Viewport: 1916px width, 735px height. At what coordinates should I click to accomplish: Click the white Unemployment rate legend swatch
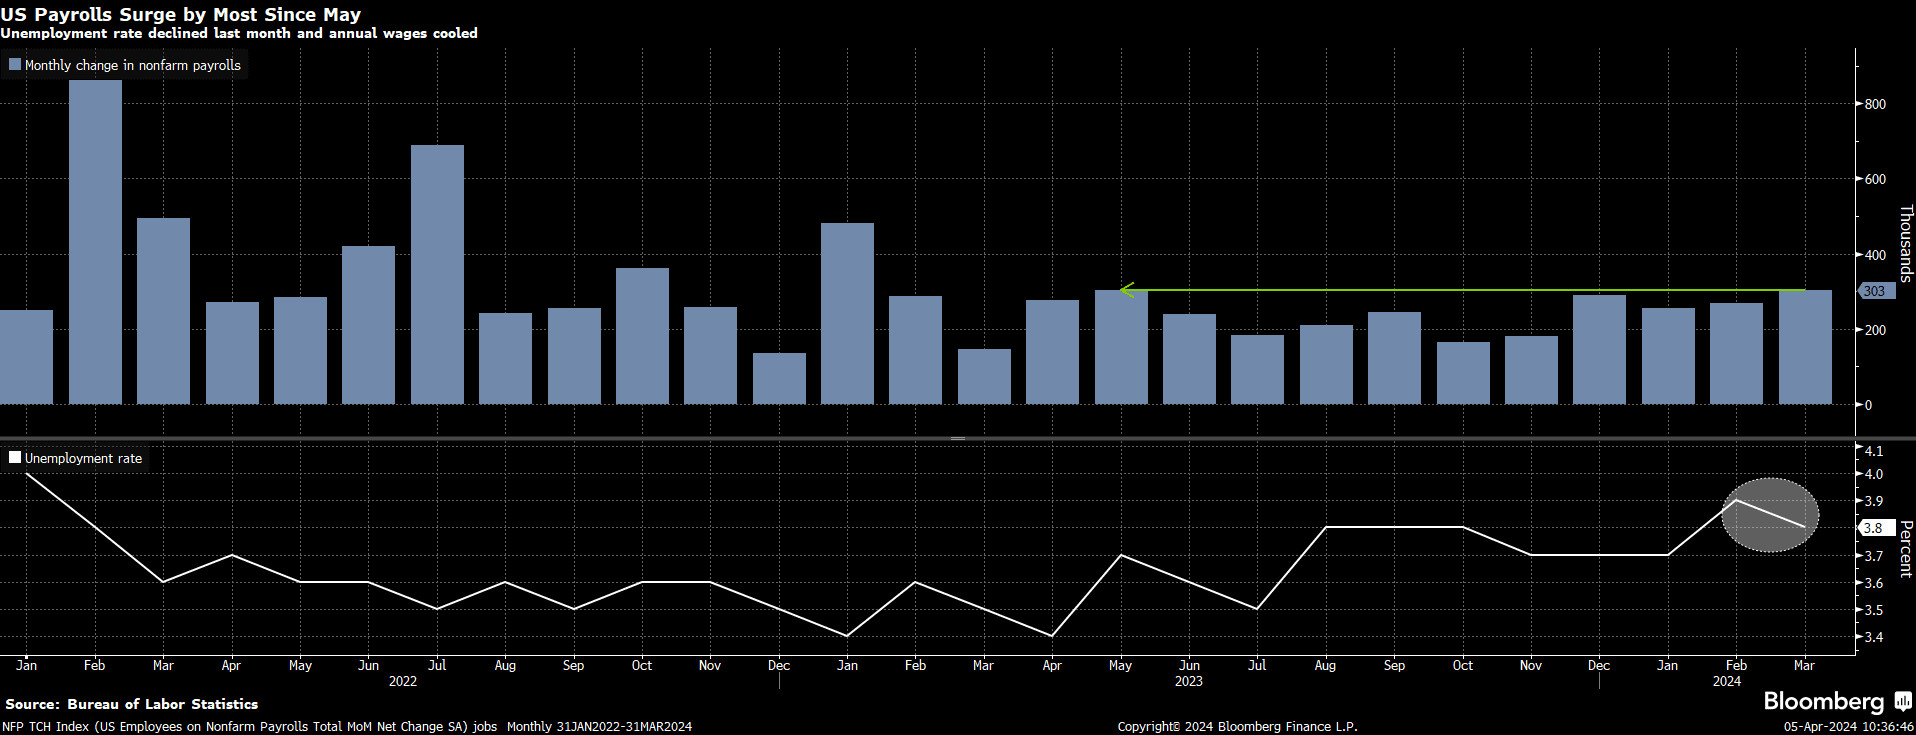(x=15, y=458)
